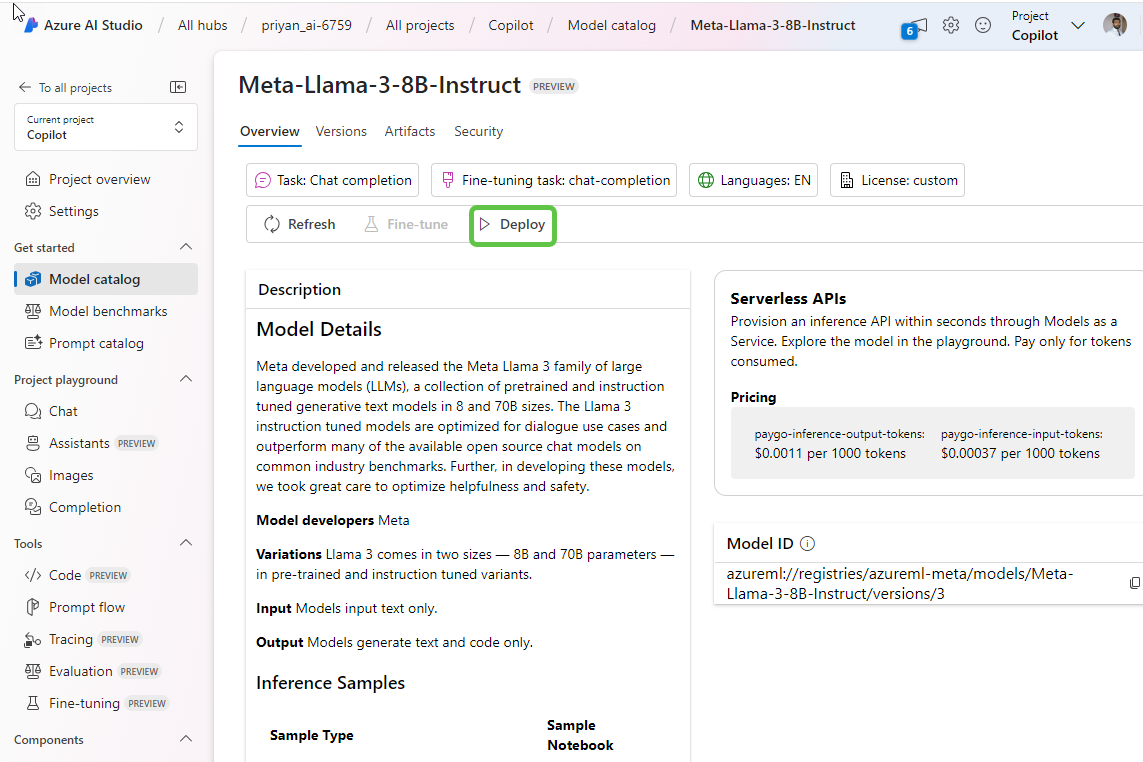Deploy the Meta-Llama-3-8B-Instruct model
Screen dimensions: 1143x762
click(x=512, y=224)
